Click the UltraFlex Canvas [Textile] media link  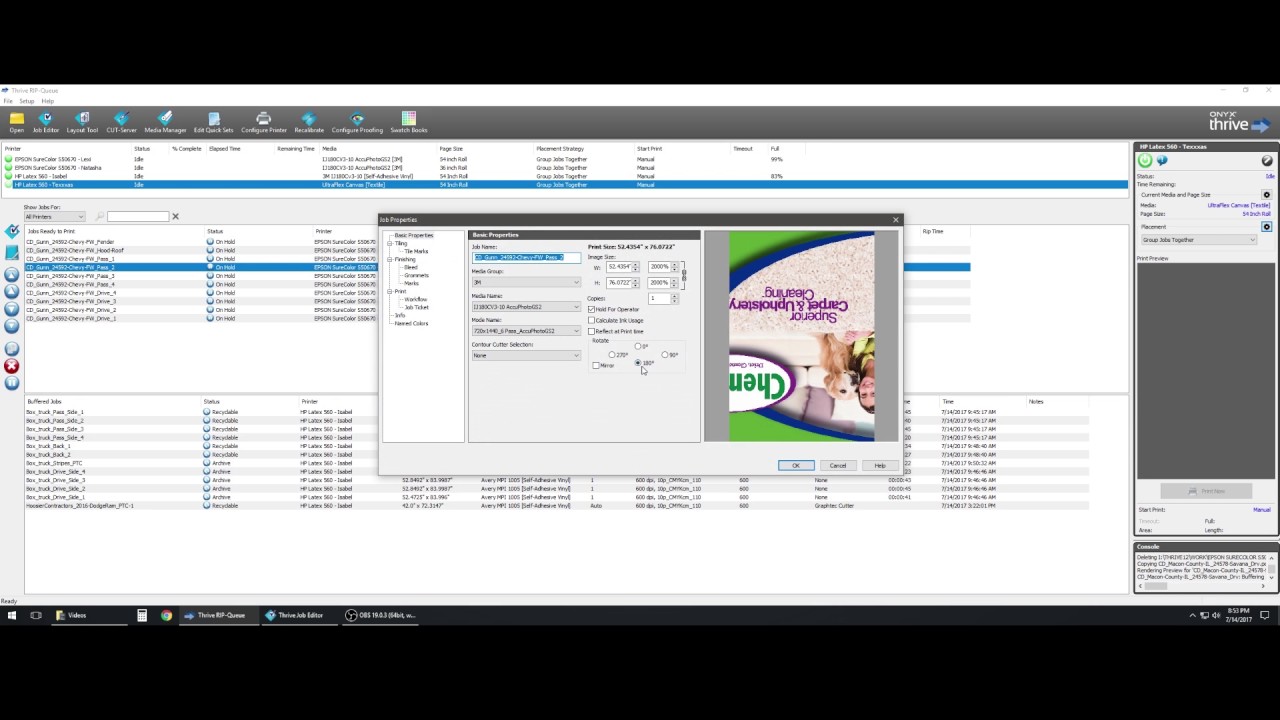(1238, 205)
